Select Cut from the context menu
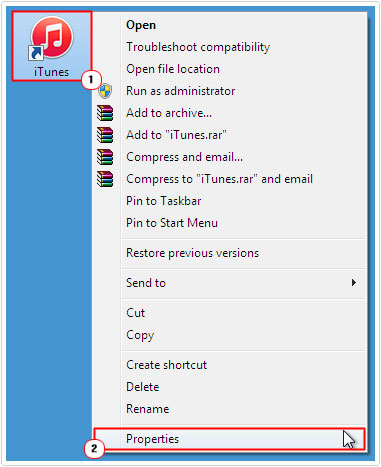This screenshot has height=467, width=381. (230, 313)
